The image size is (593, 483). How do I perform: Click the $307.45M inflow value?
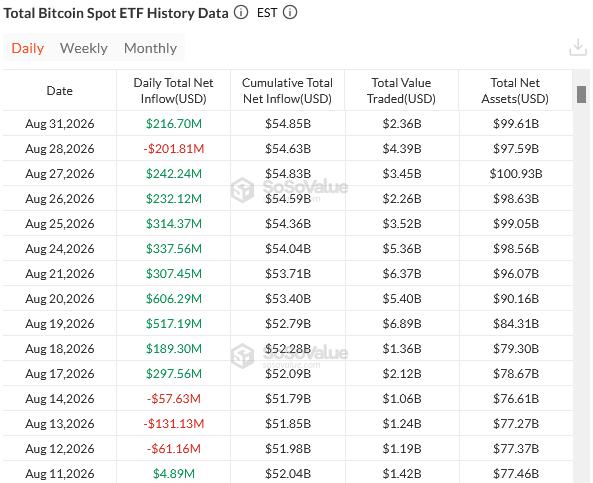click(174, 273)
